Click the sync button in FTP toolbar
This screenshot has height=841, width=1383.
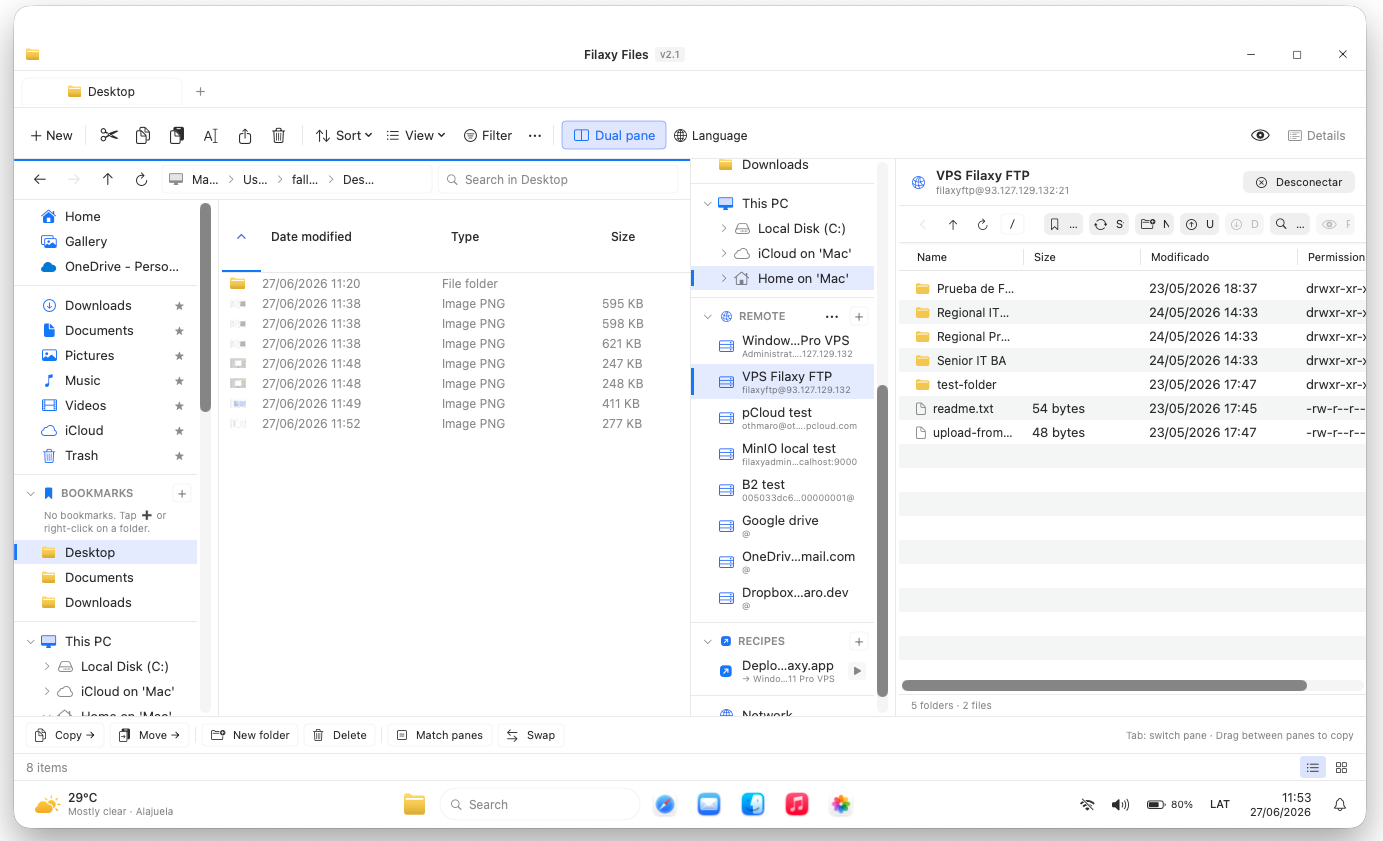(1108, 225)
